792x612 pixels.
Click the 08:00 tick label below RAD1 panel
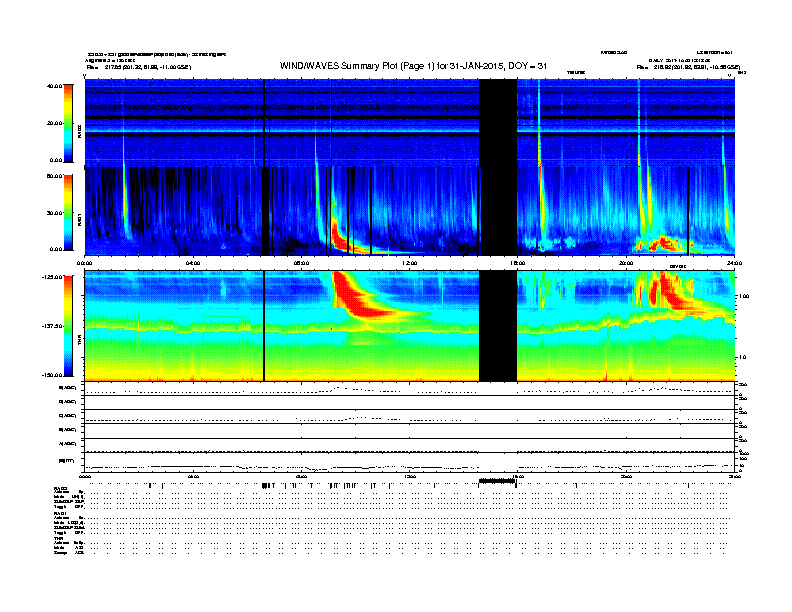(x=301, y=263)
